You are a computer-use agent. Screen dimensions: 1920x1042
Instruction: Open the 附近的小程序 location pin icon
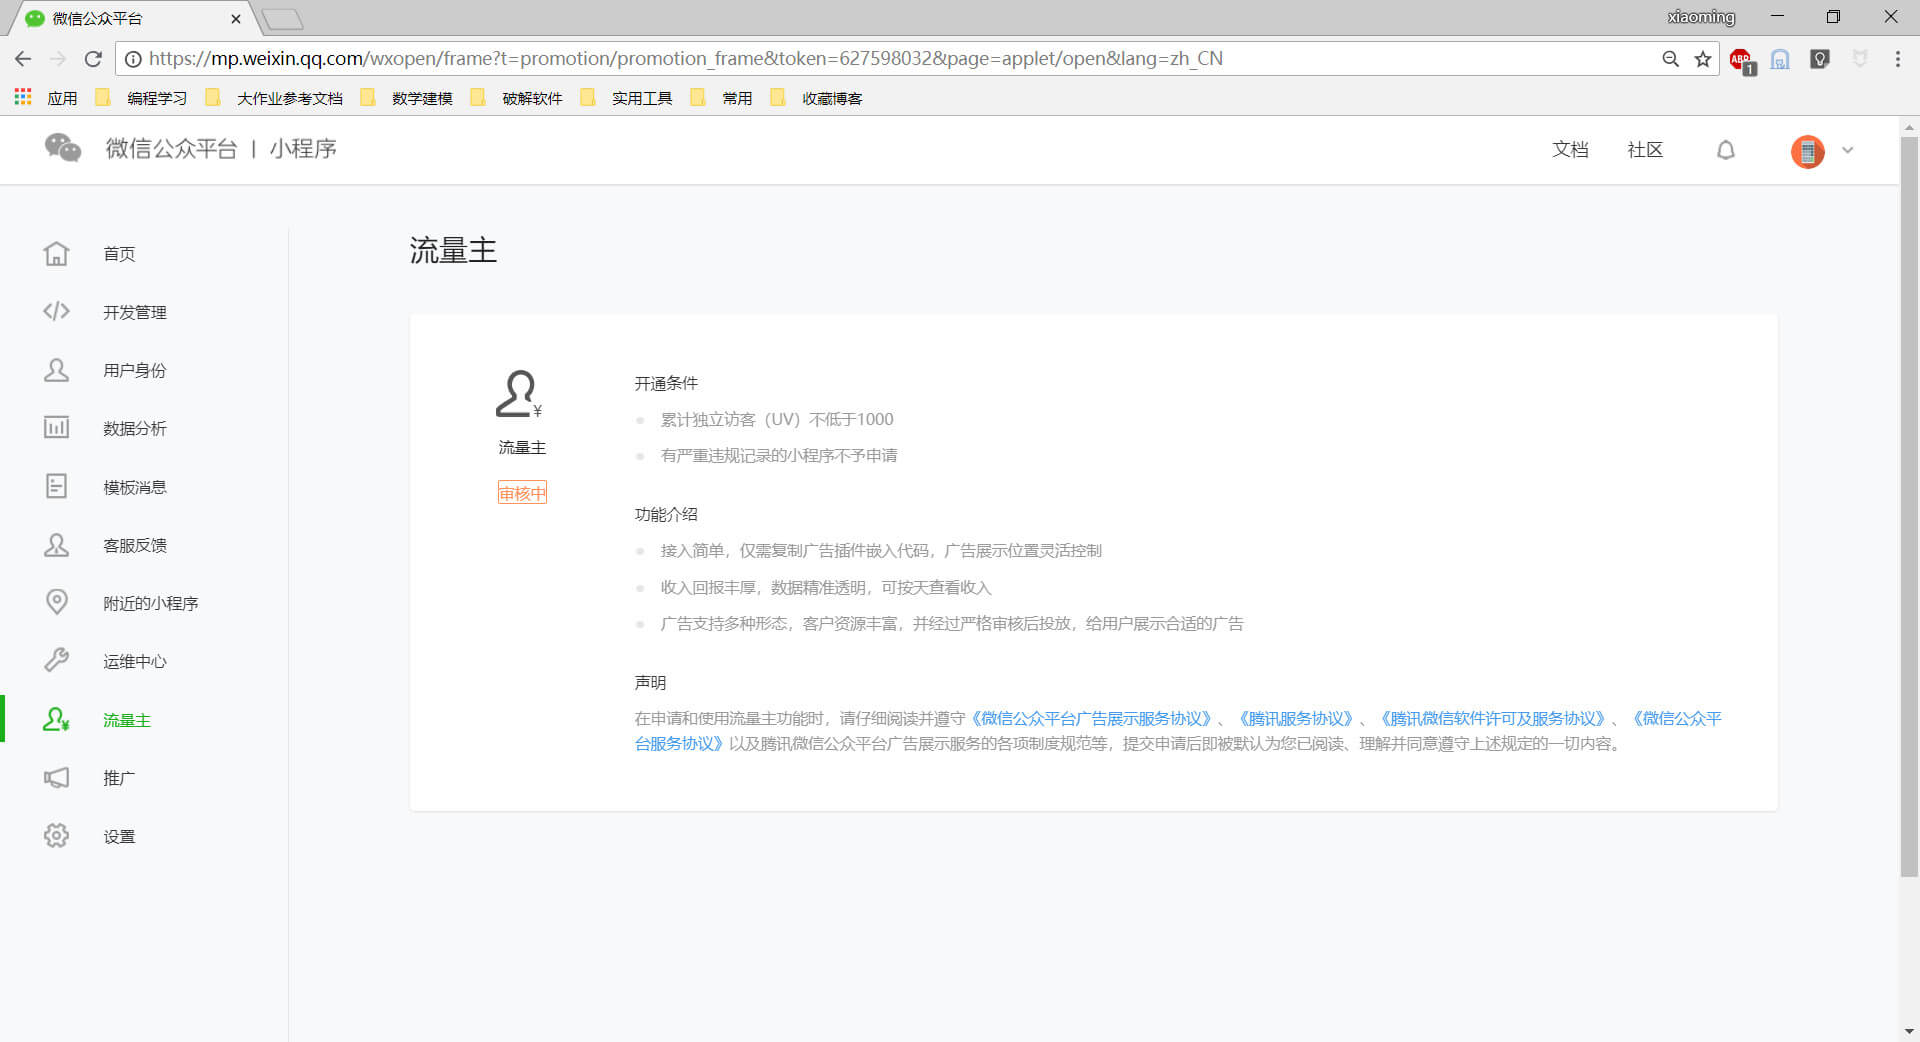pyautogui.click(x=57, y=602)
